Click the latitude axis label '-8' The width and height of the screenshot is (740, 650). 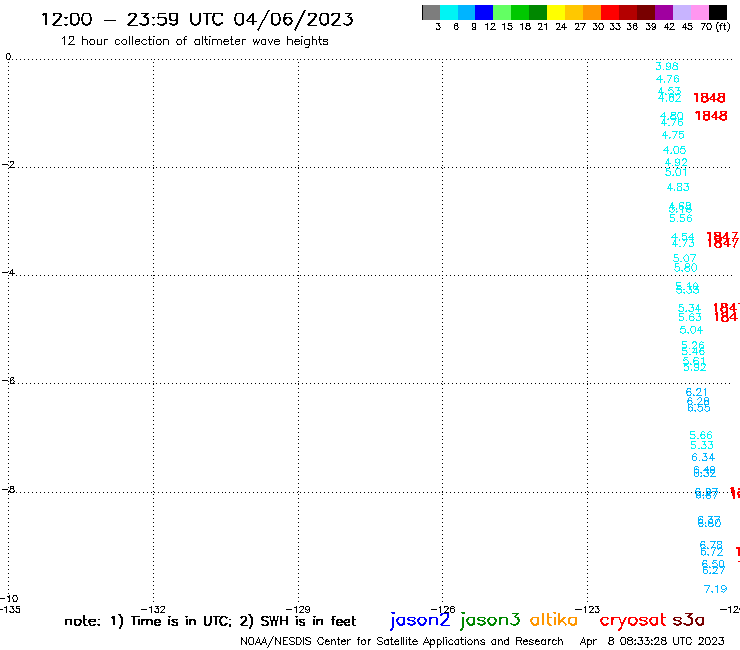[8, 490]
